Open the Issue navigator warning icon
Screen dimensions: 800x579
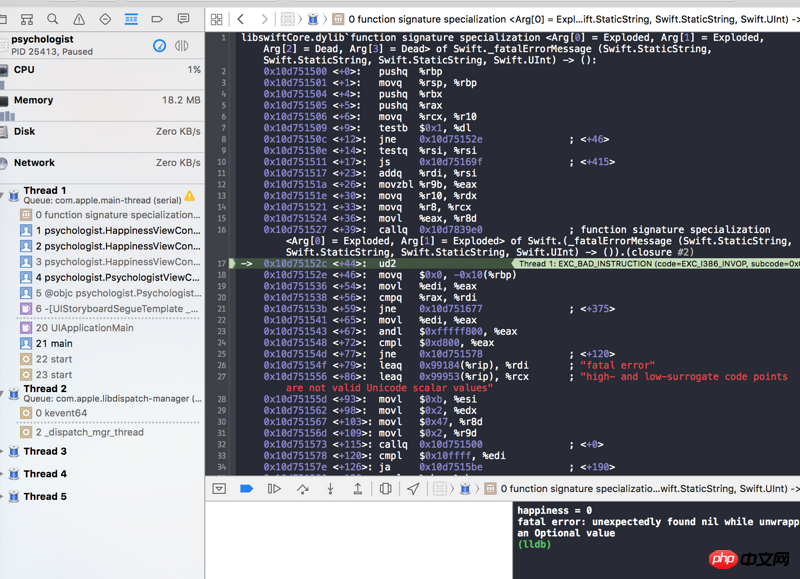[79, 19]
